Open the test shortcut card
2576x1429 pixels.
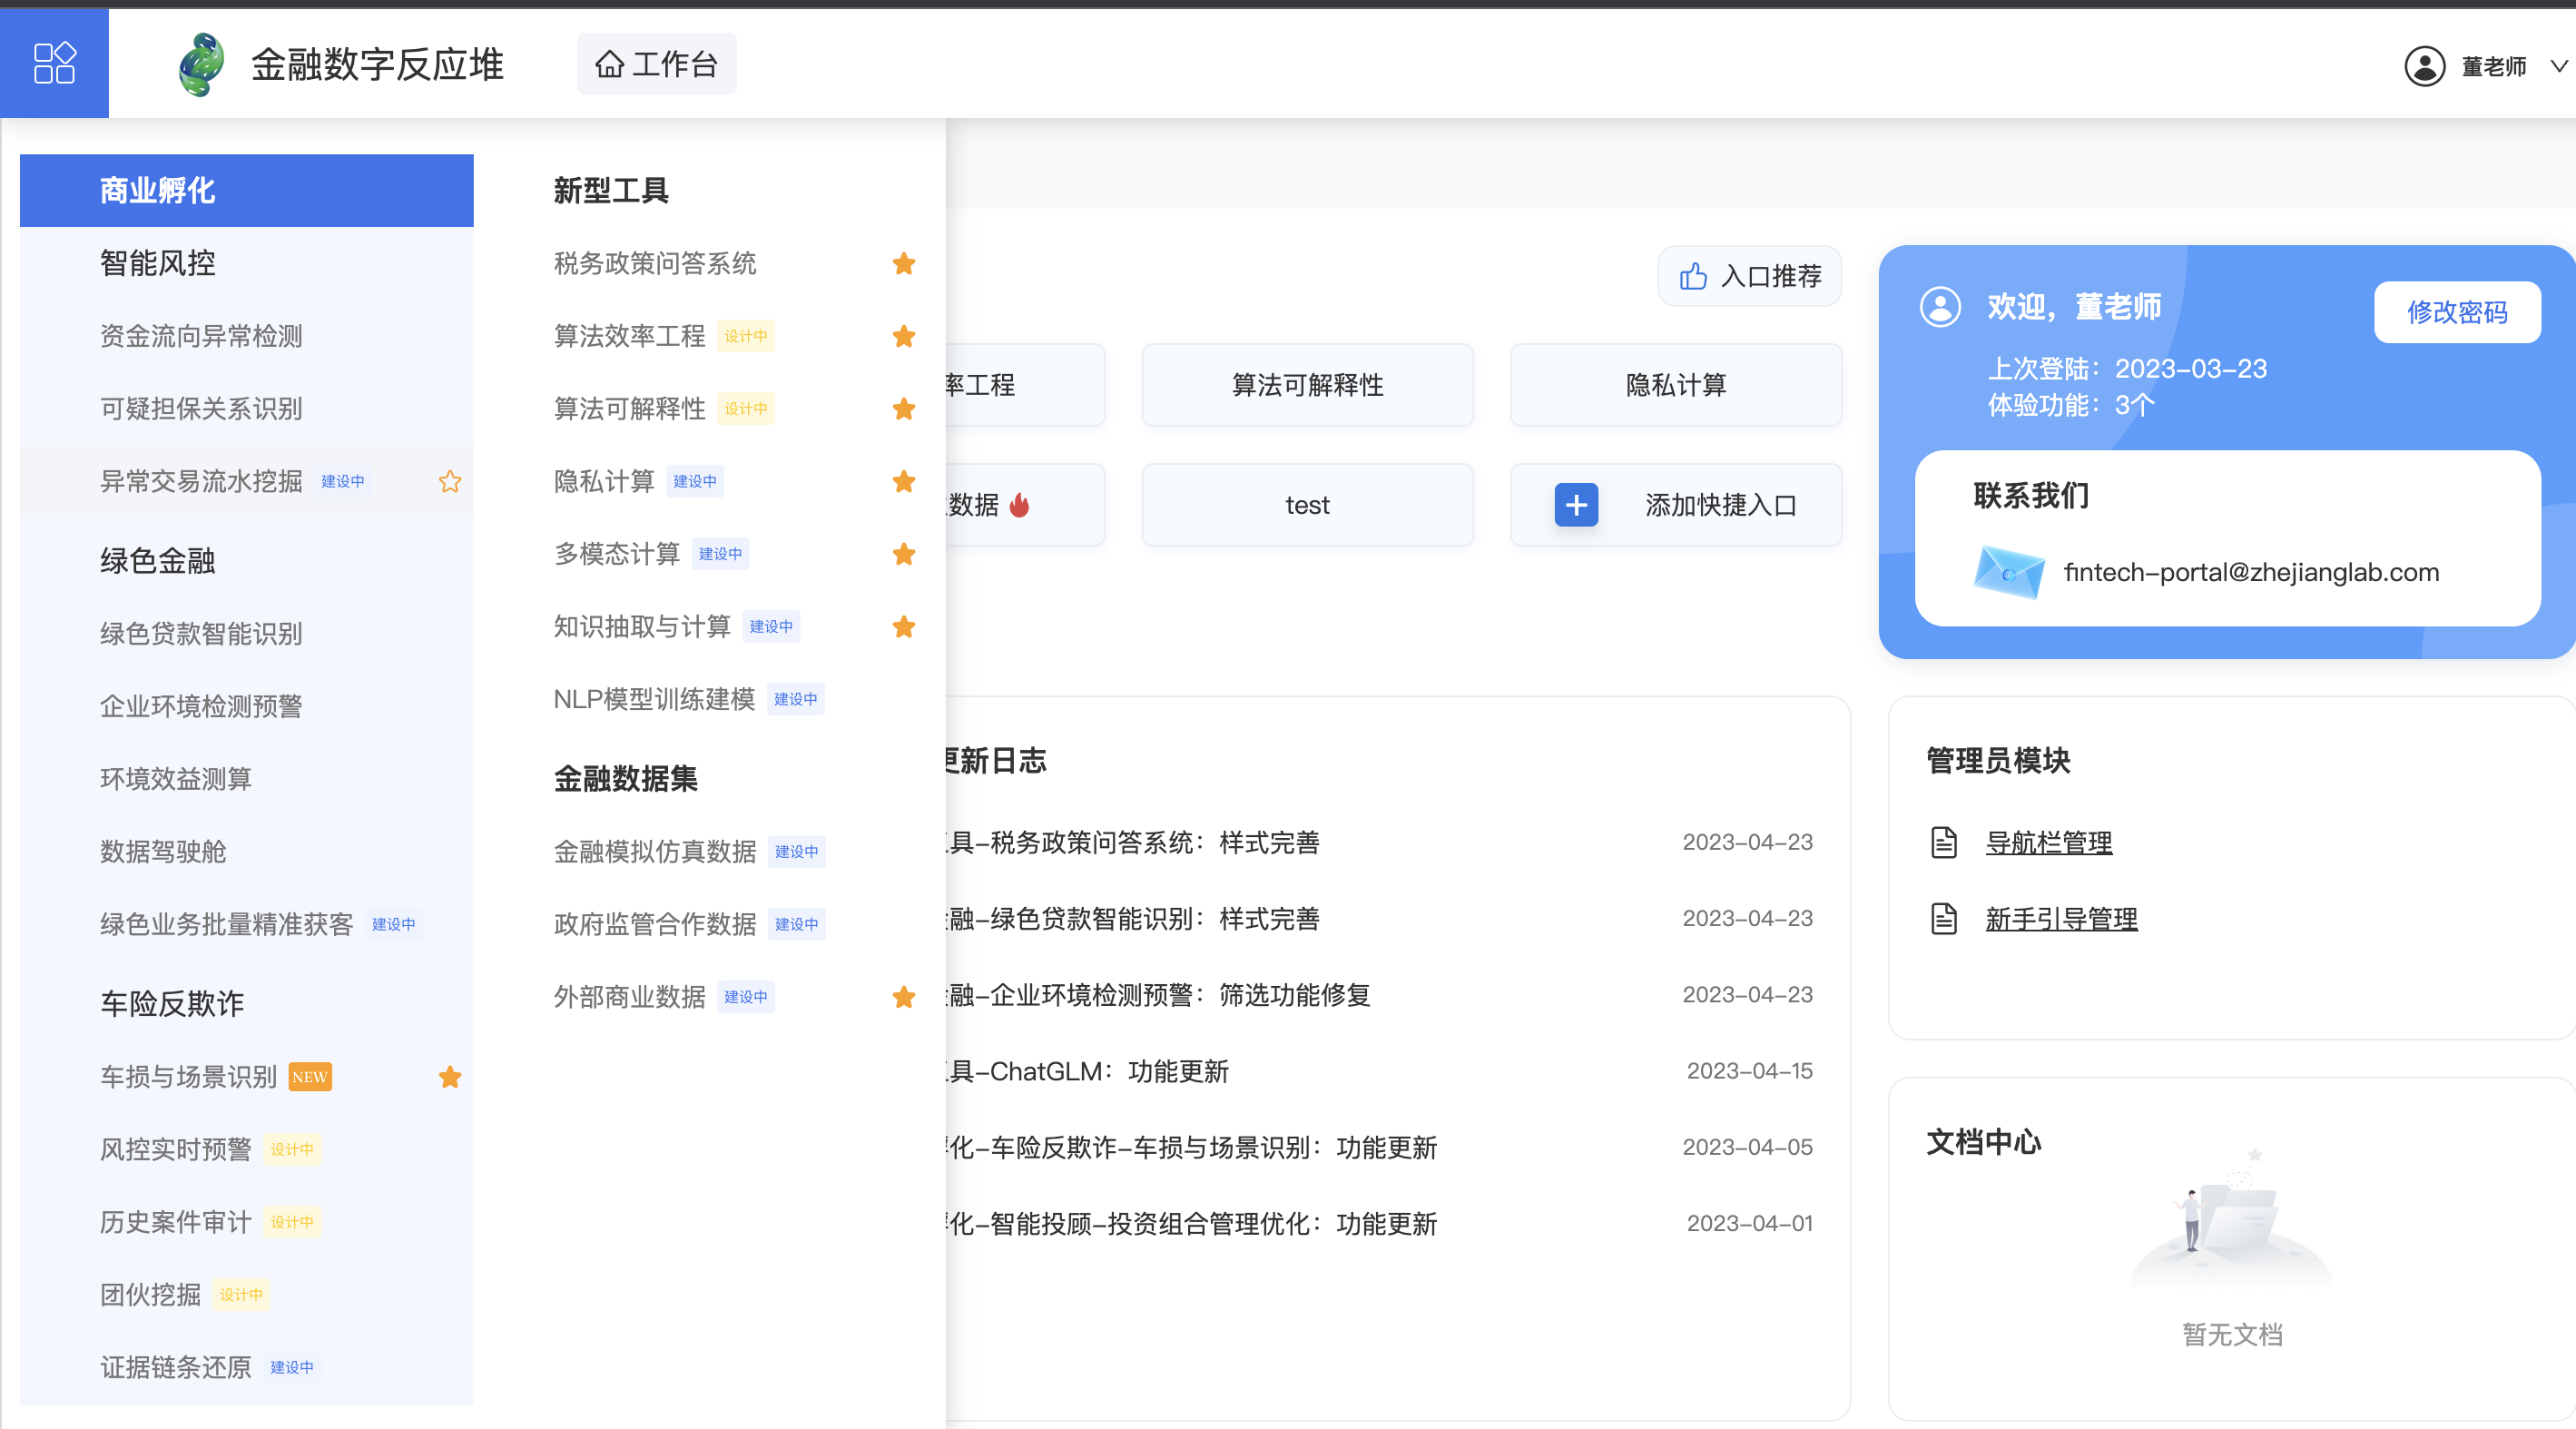pyautogui.click(x=1307, y=505)
